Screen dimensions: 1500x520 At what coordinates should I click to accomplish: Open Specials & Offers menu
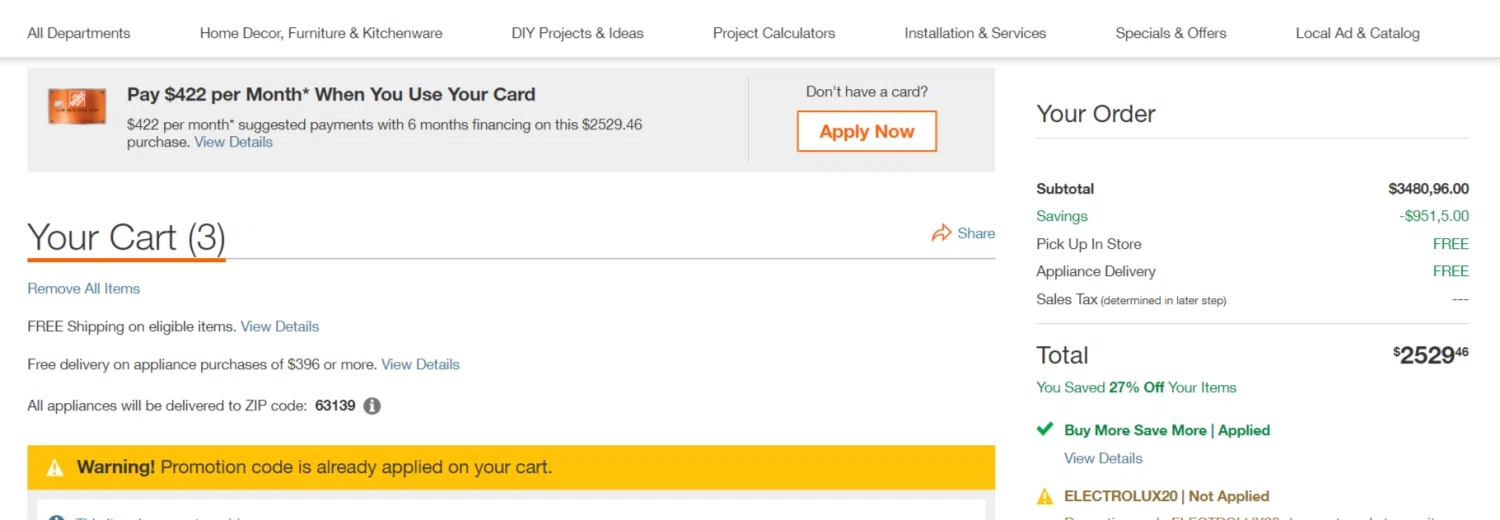click(1171, 33)
